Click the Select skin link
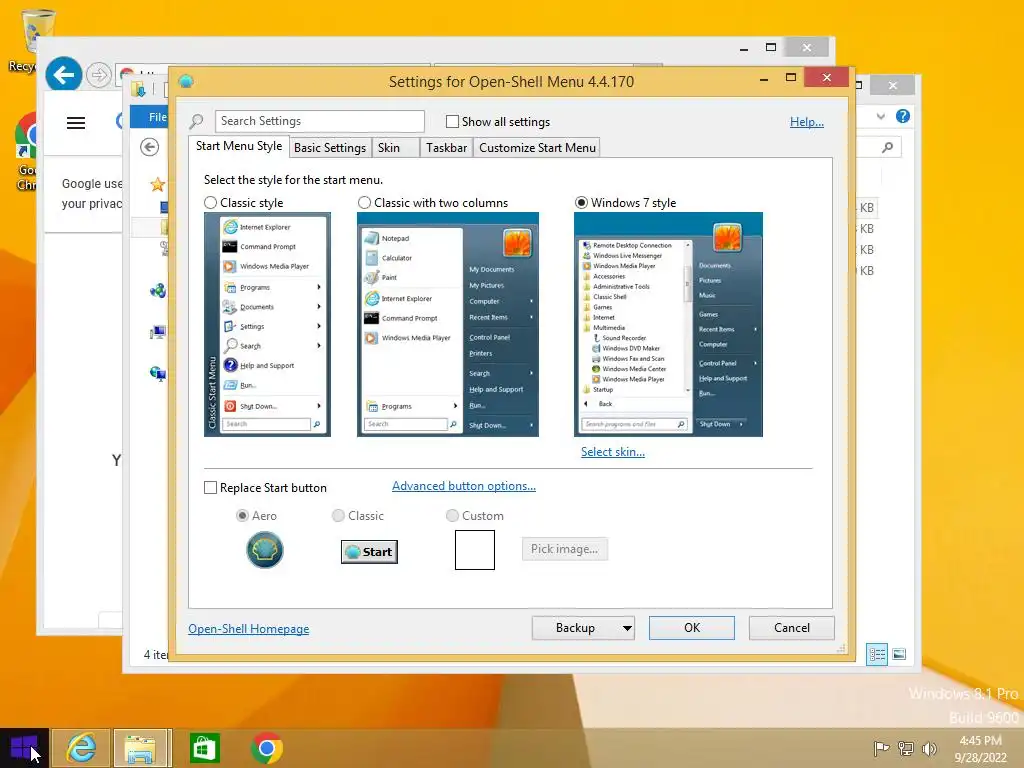Image resolution: width=1024 pixels, height=768 pixels. (613, 452)
